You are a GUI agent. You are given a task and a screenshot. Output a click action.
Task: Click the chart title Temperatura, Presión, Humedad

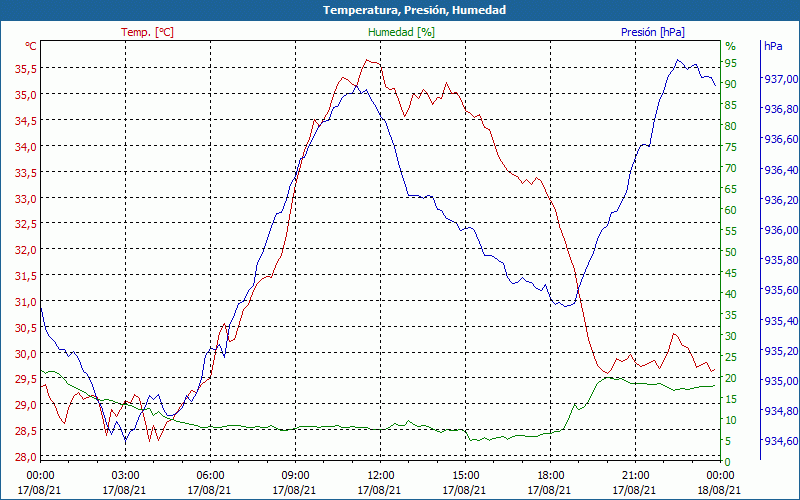[414, 10]
